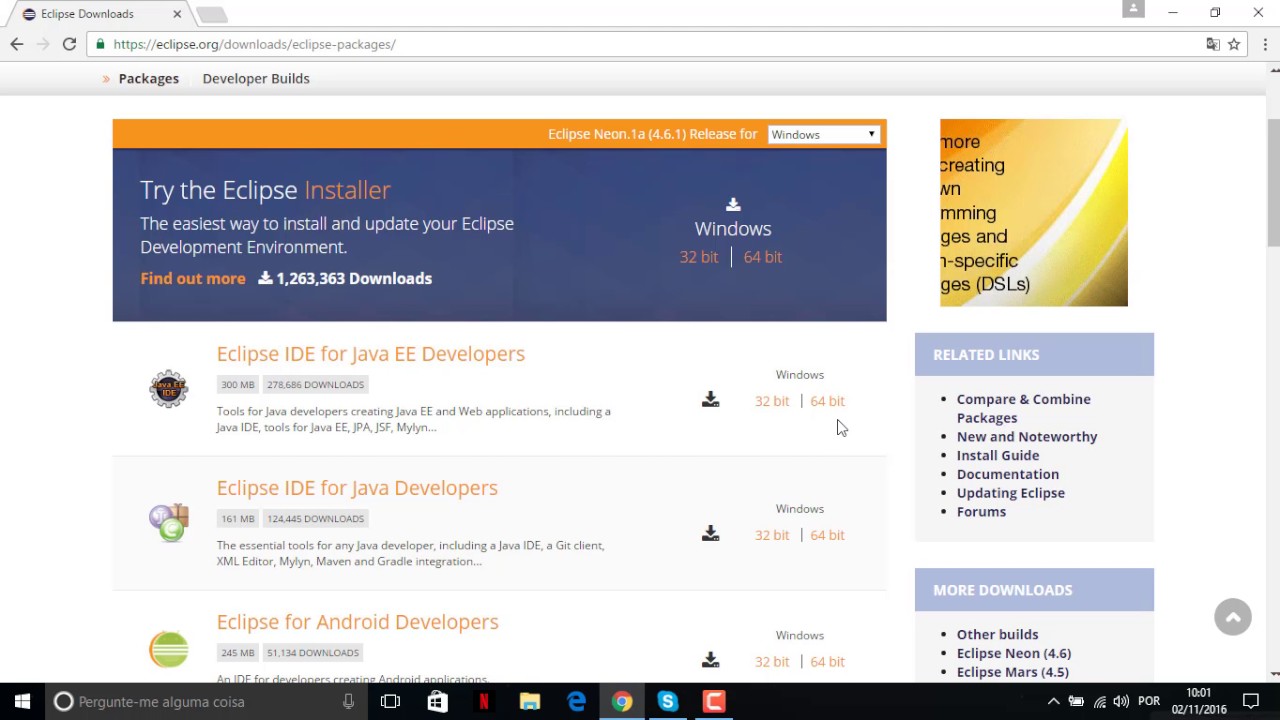This screenshot has height=720, width=1280.
Task: Show hidden system tray icons
Action: 1053,701
